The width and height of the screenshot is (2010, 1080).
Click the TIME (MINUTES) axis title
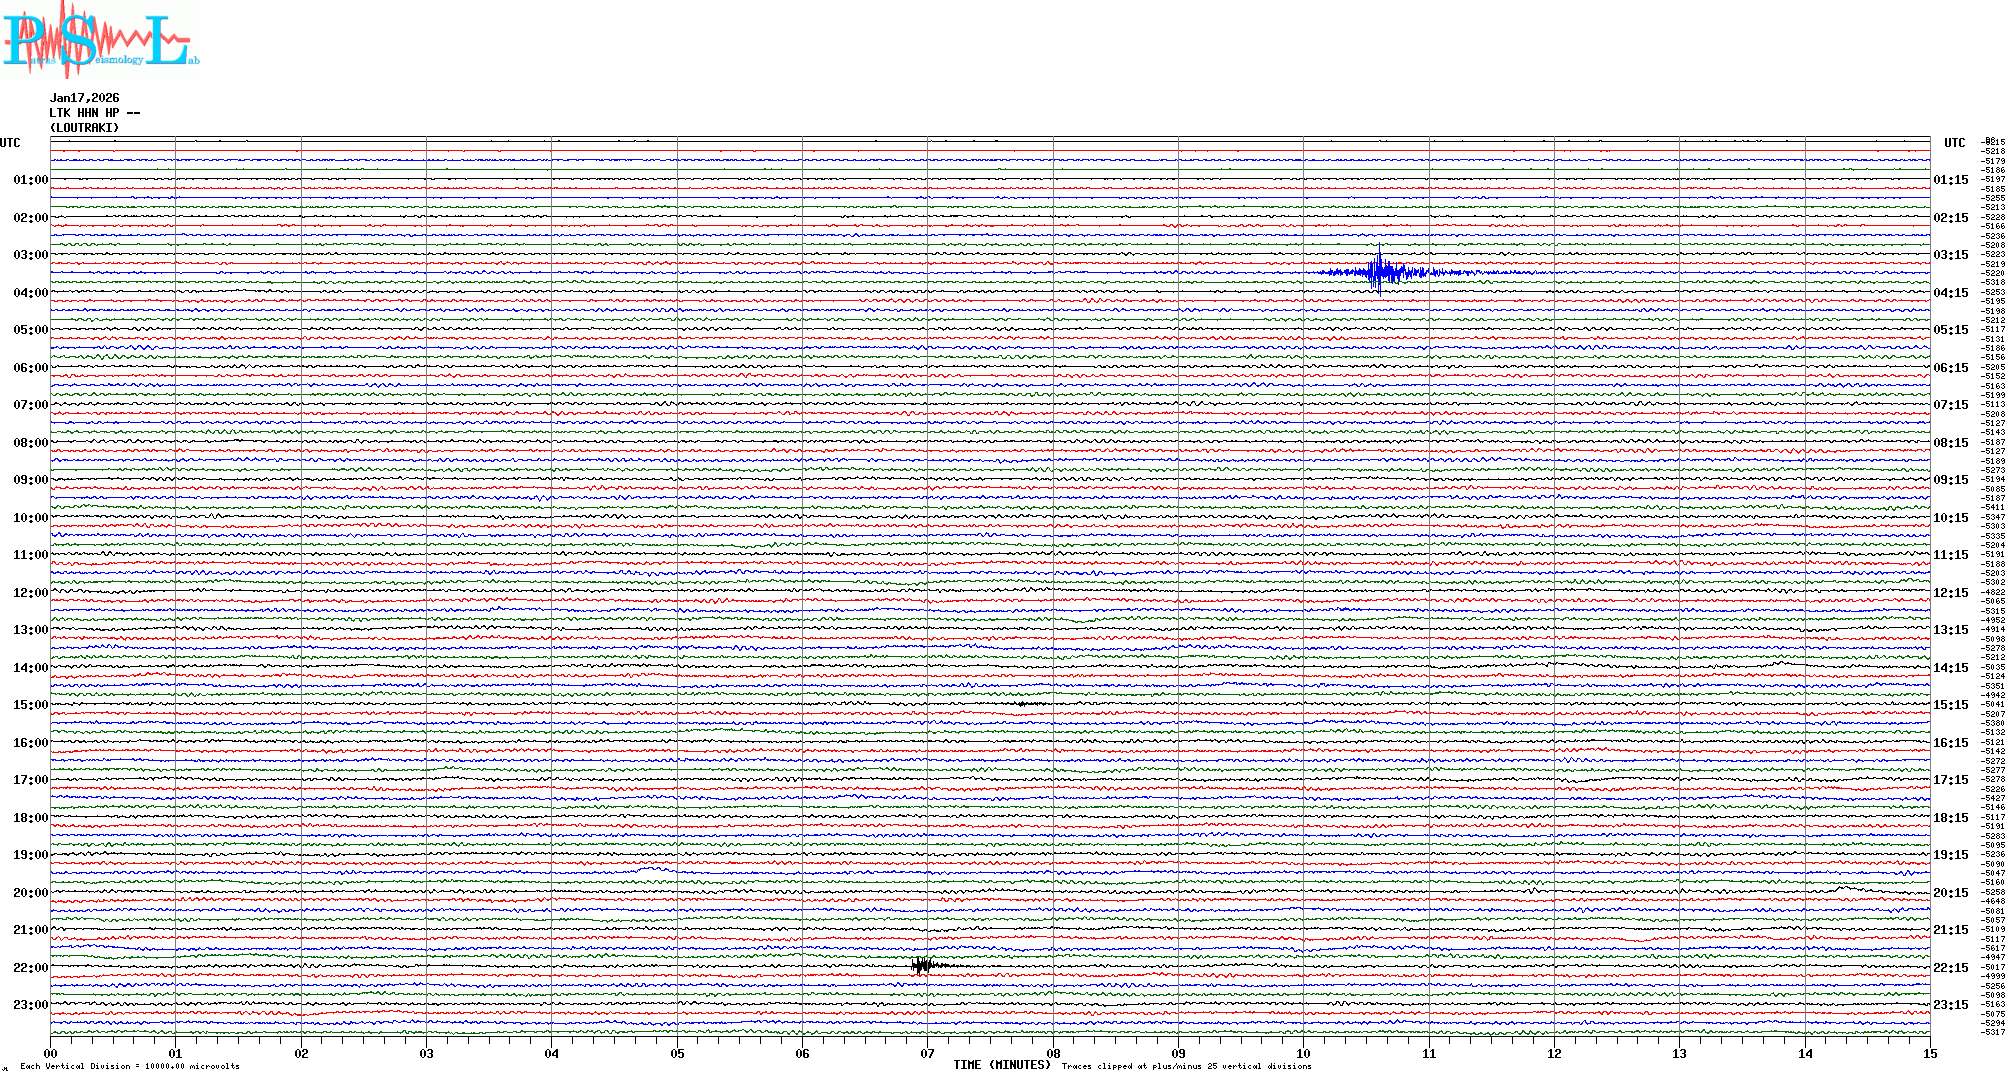pyautogui.click(x=1002, y=1065)
